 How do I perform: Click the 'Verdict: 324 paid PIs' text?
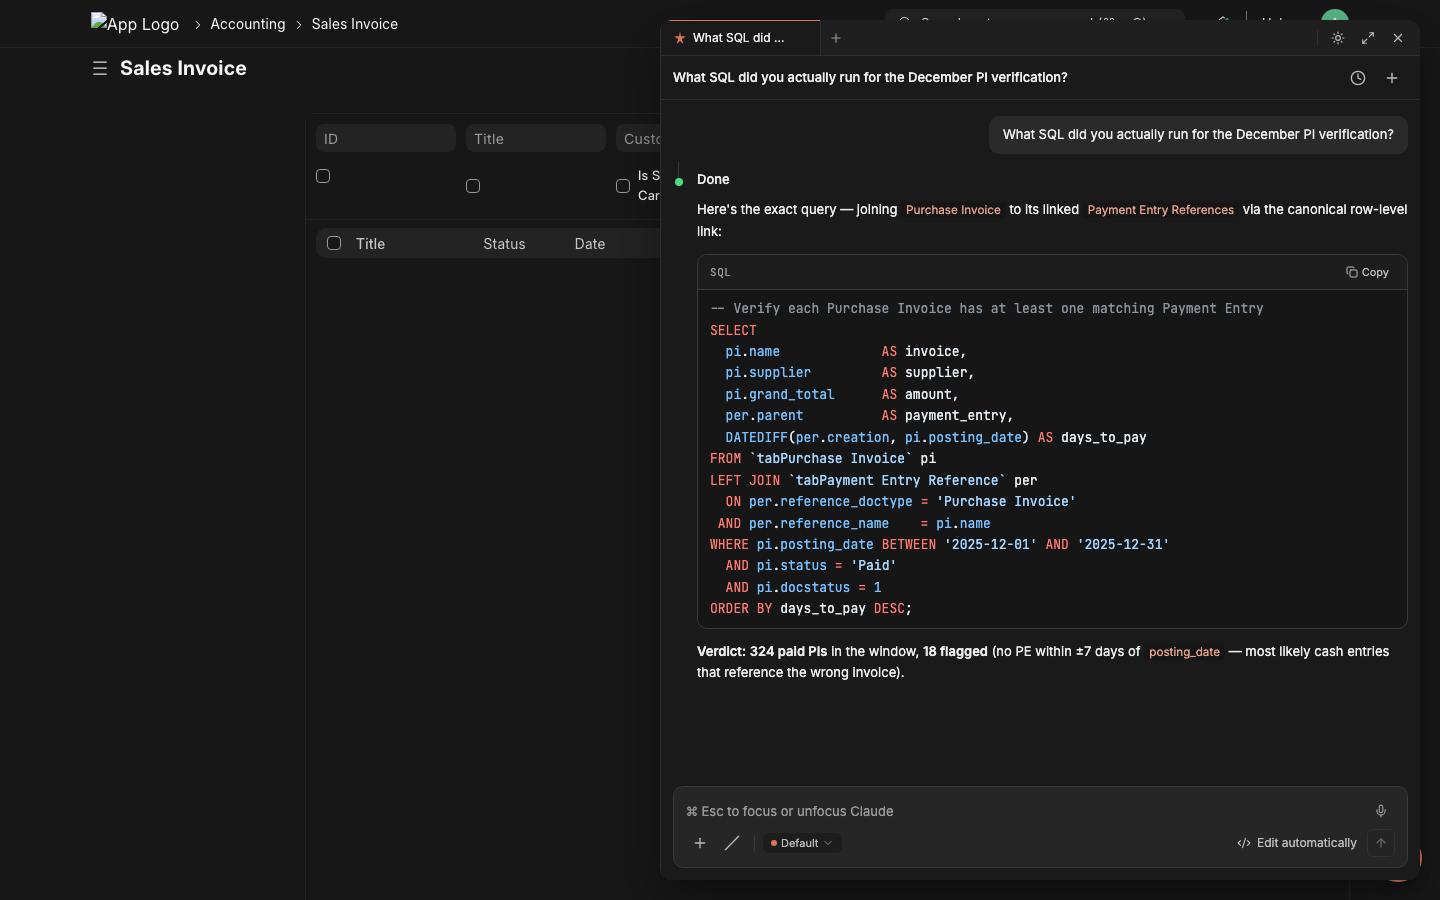(762, 651)
